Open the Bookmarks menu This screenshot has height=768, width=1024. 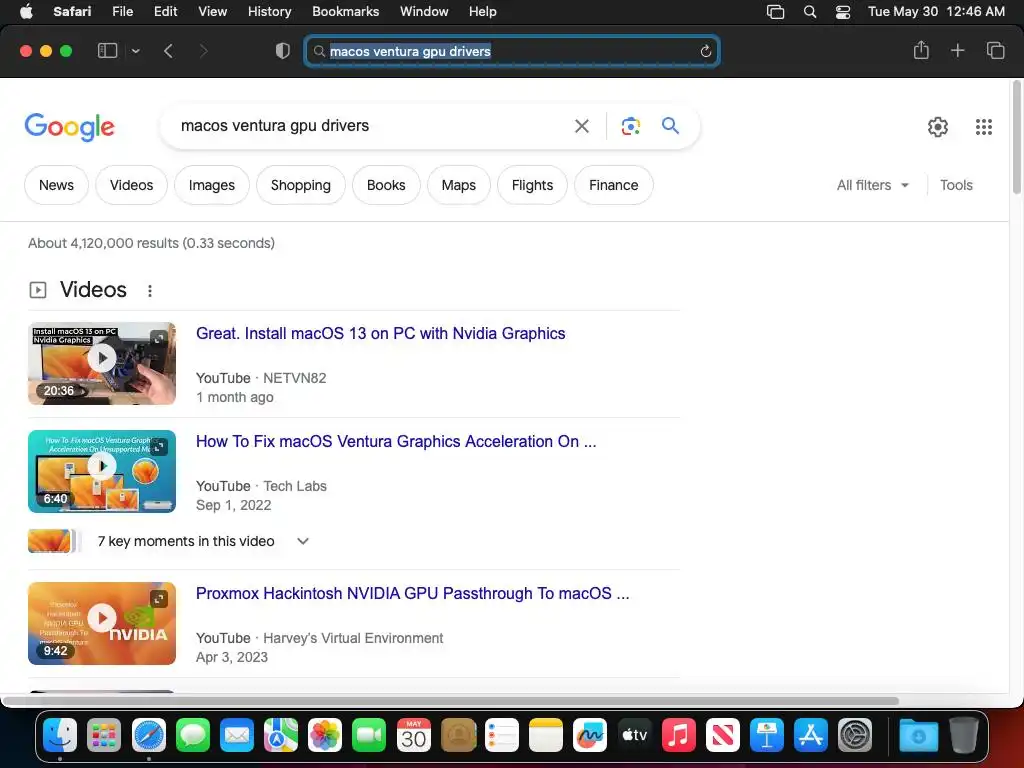[345, 12]
